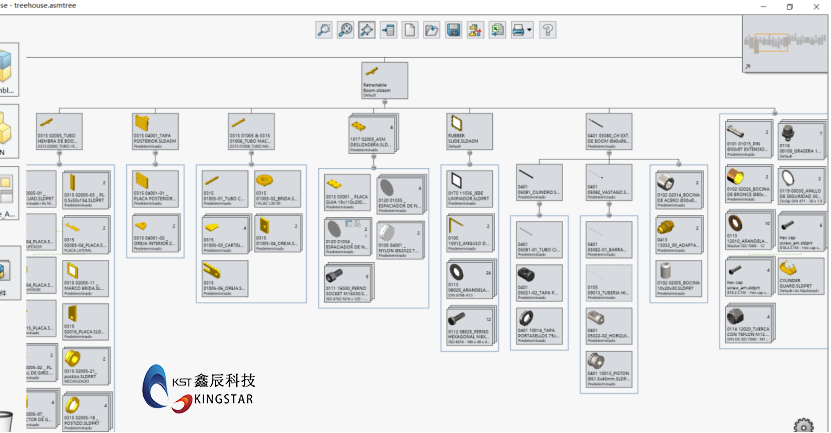Open Help with the question mark icon

(x=547, y=30)
